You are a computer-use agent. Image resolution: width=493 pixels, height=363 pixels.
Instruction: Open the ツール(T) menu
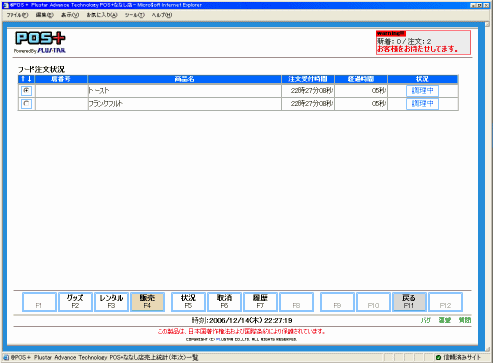pos(135,15)
